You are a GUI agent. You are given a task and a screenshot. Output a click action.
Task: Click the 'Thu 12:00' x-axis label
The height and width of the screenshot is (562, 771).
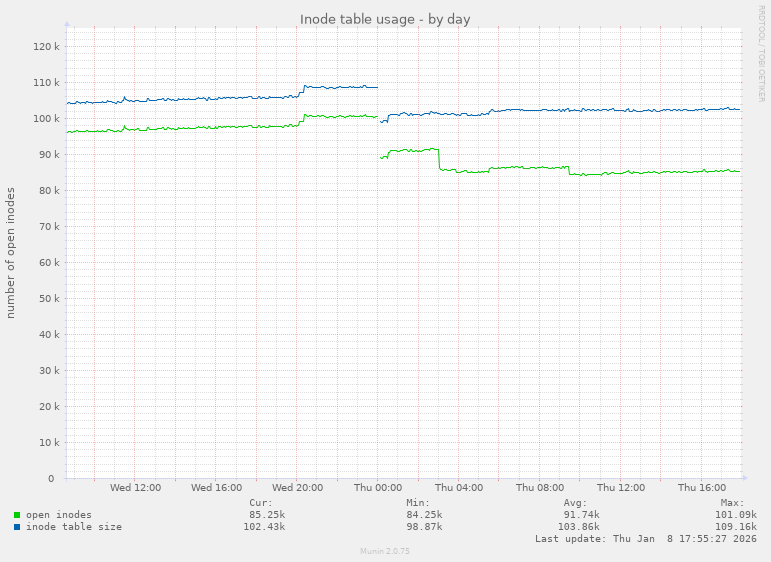(621, 488)
